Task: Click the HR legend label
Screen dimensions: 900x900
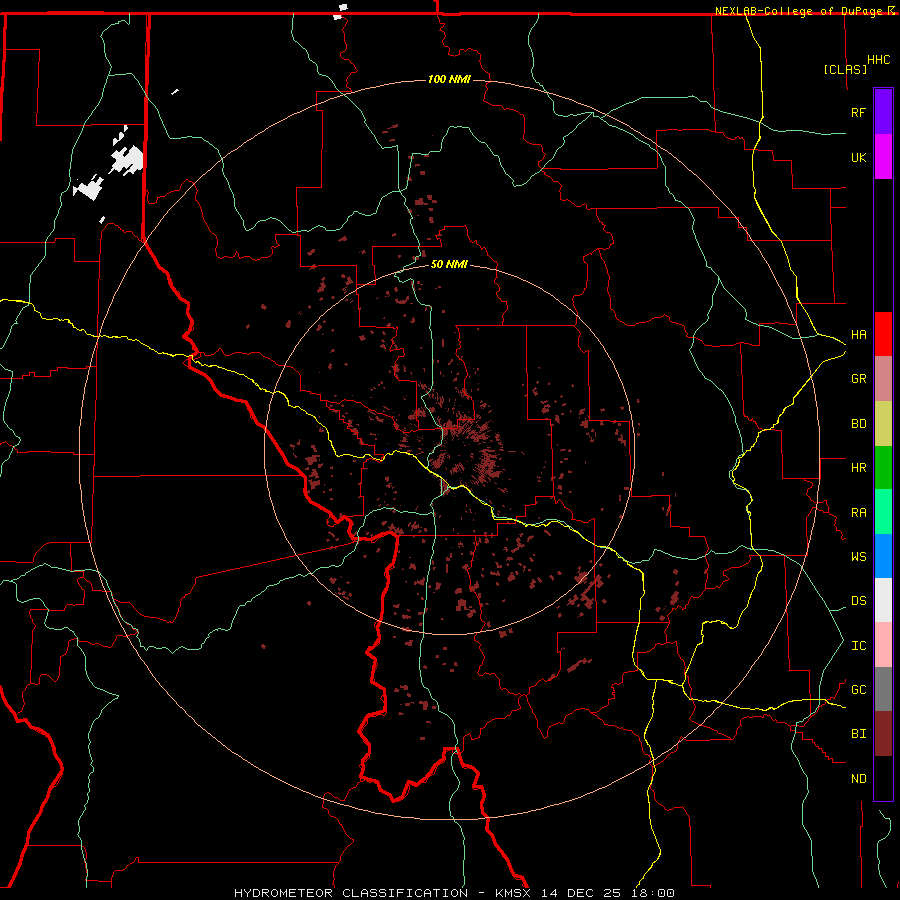Action: point(858,468)
